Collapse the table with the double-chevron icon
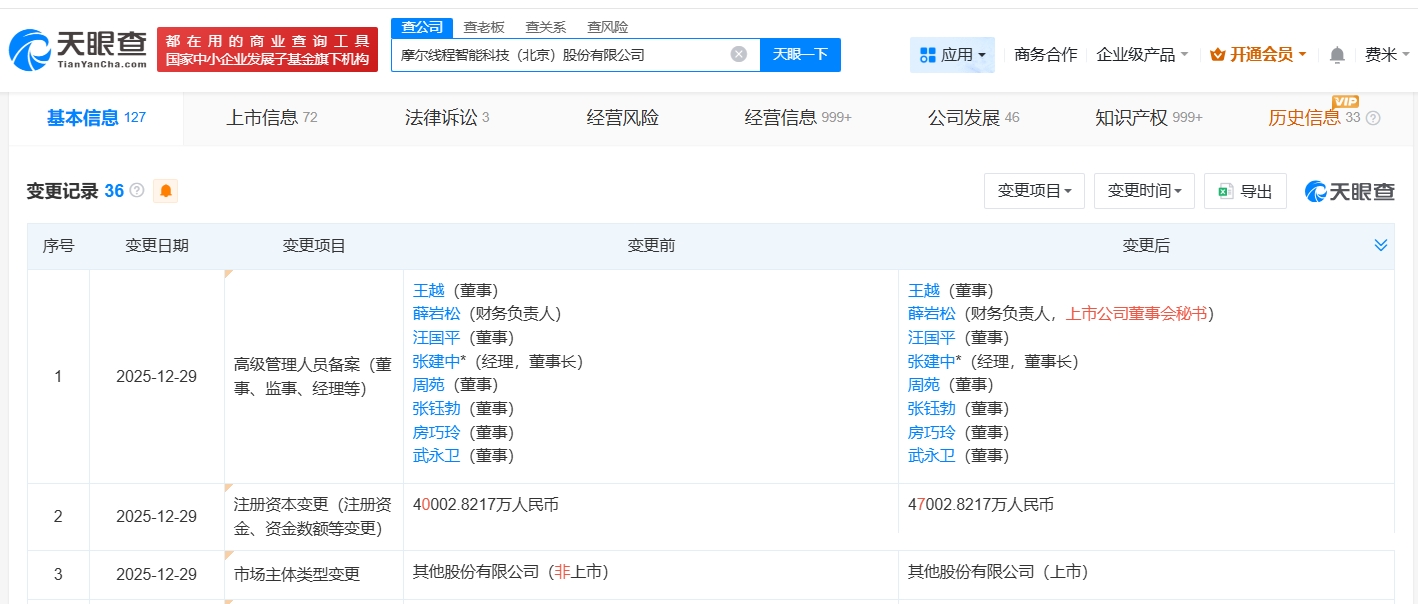This screenshot has height=604, width=1418. coord(1381,244)
